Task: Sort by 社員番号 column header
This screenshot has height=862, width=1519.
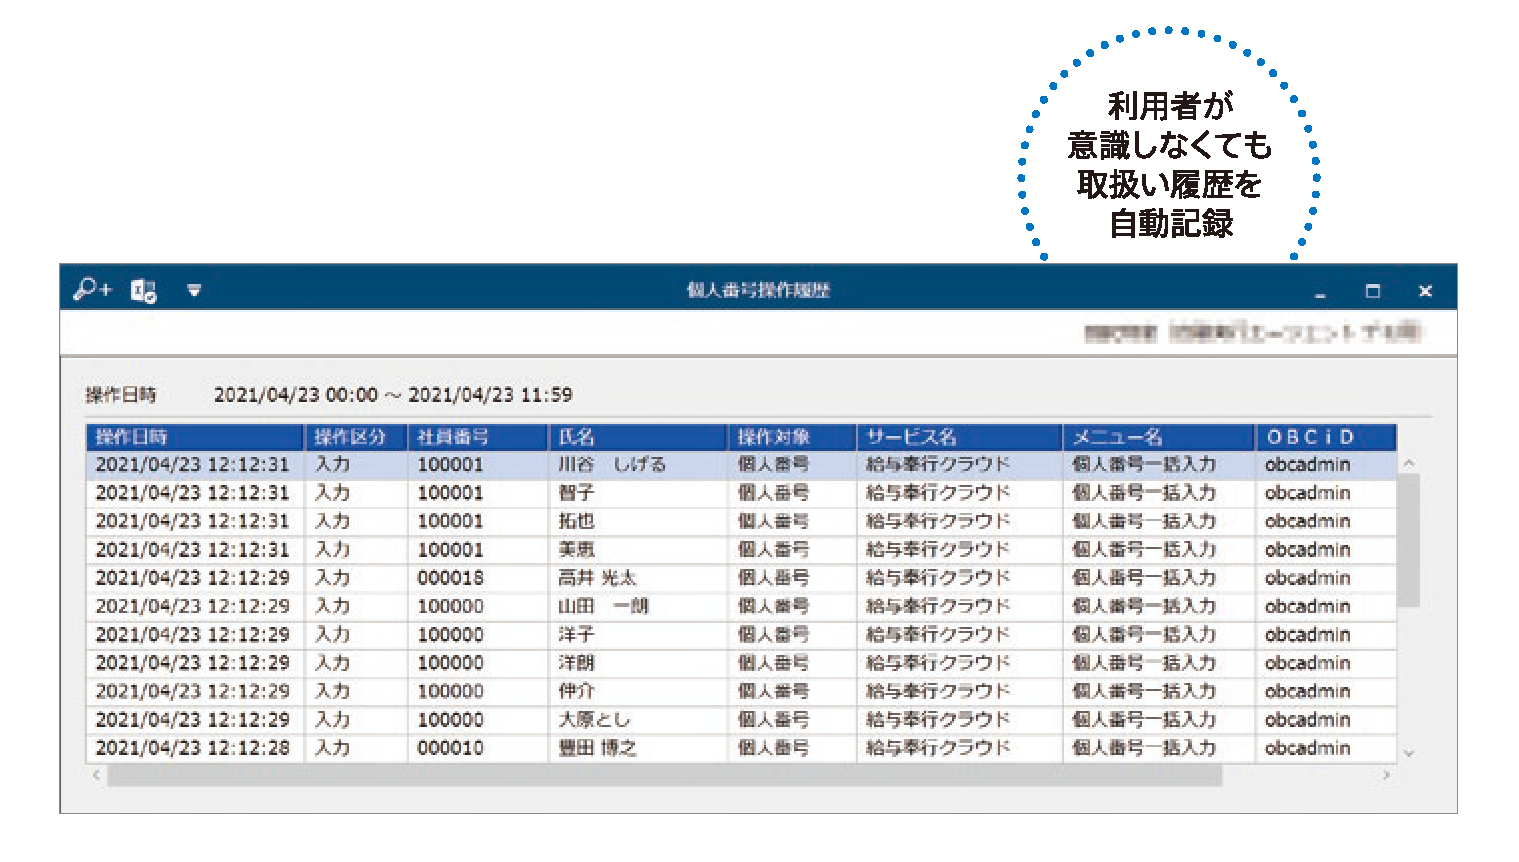Action: [x=478, y=437]
